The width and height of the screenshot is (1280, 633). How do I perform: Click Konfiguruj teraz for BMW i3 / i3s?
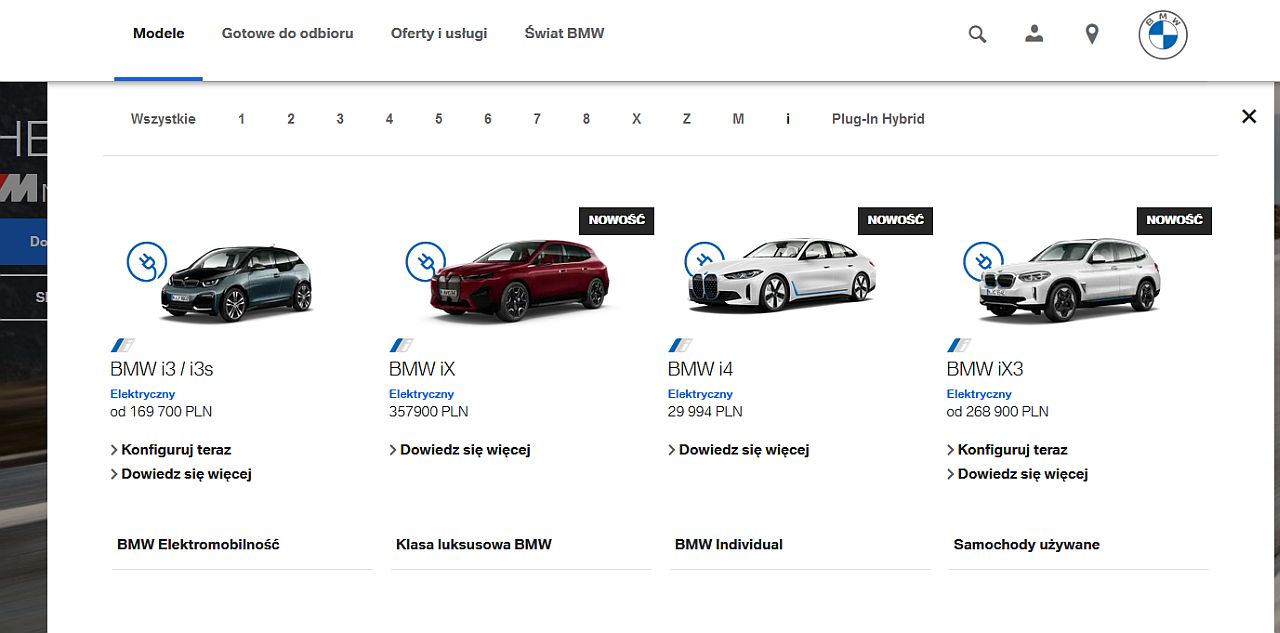point(176,450)
